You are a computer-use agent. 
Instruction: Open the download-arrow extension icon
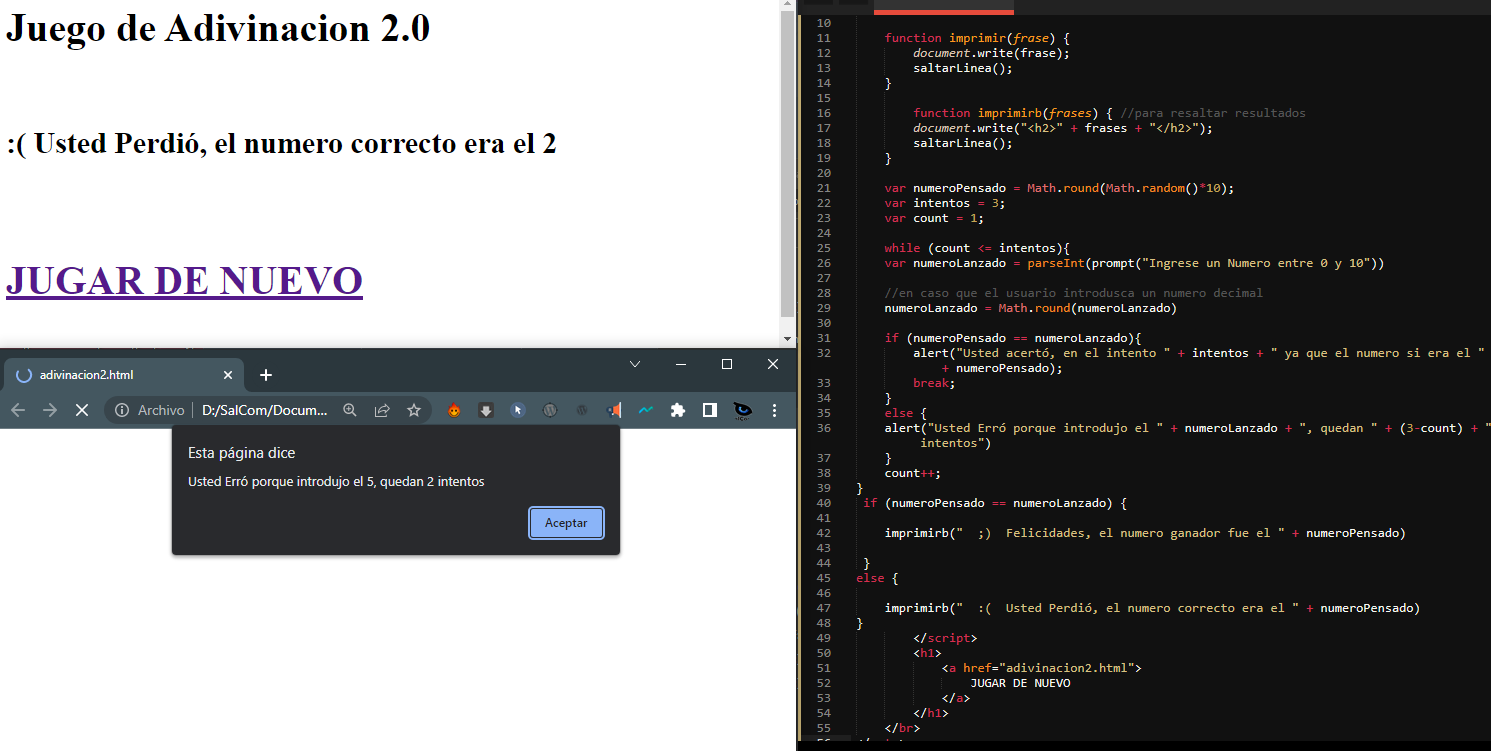(486, 410)
